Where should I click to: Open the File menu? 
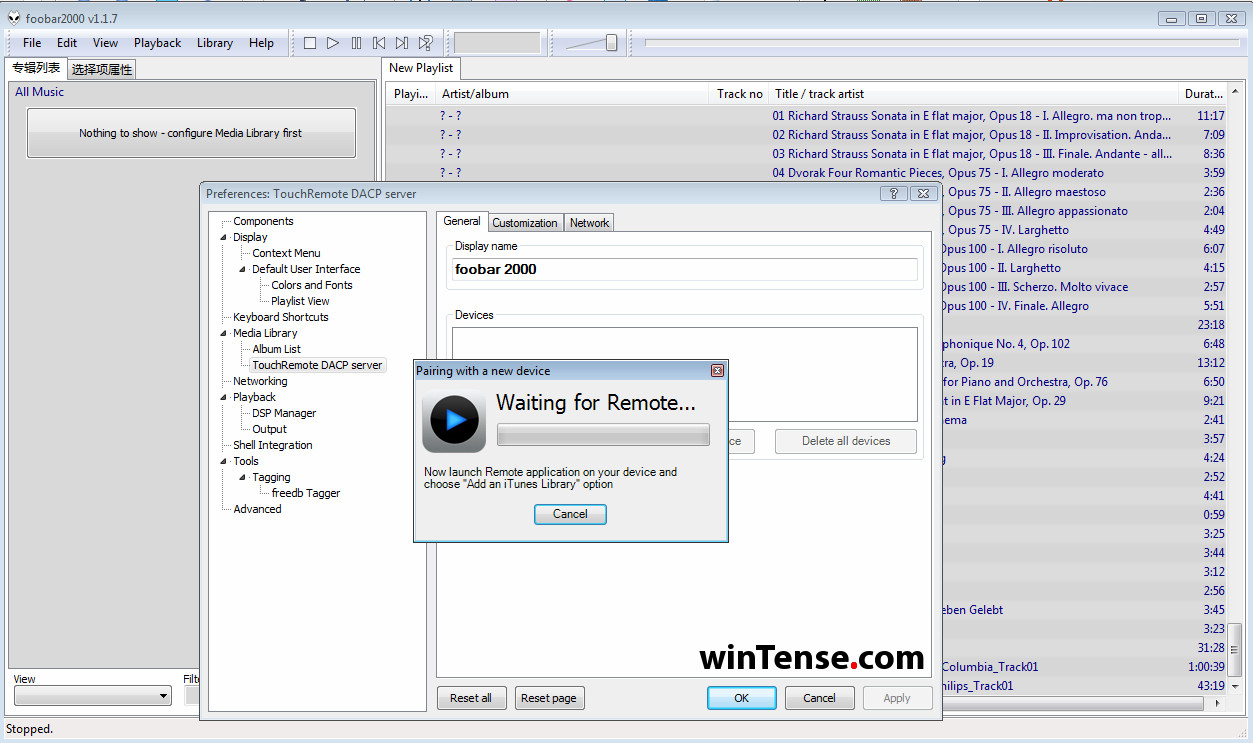[32, 43]
